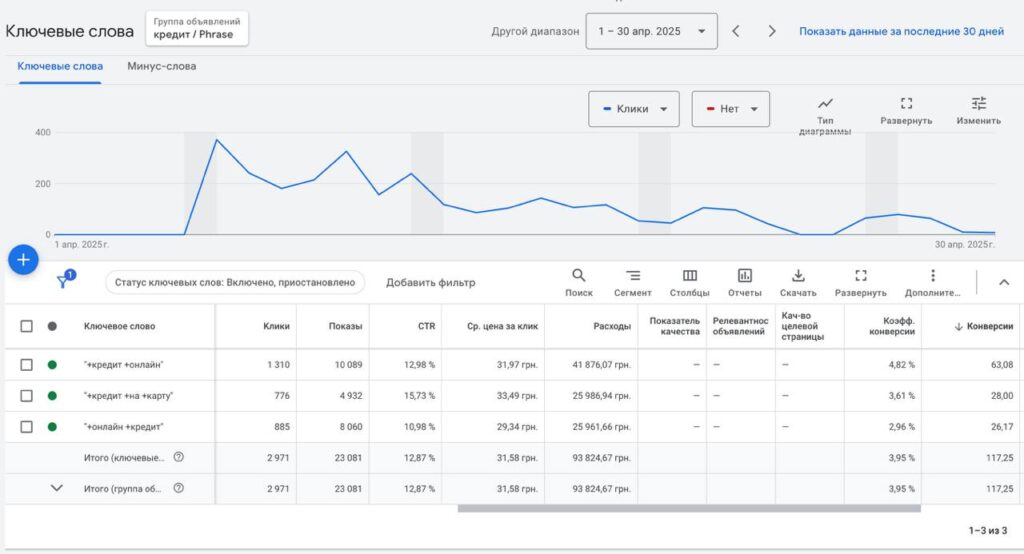The image size is (1024, 554).
Task: Toggle the select-all checkbox in table header
Action: 27,326
